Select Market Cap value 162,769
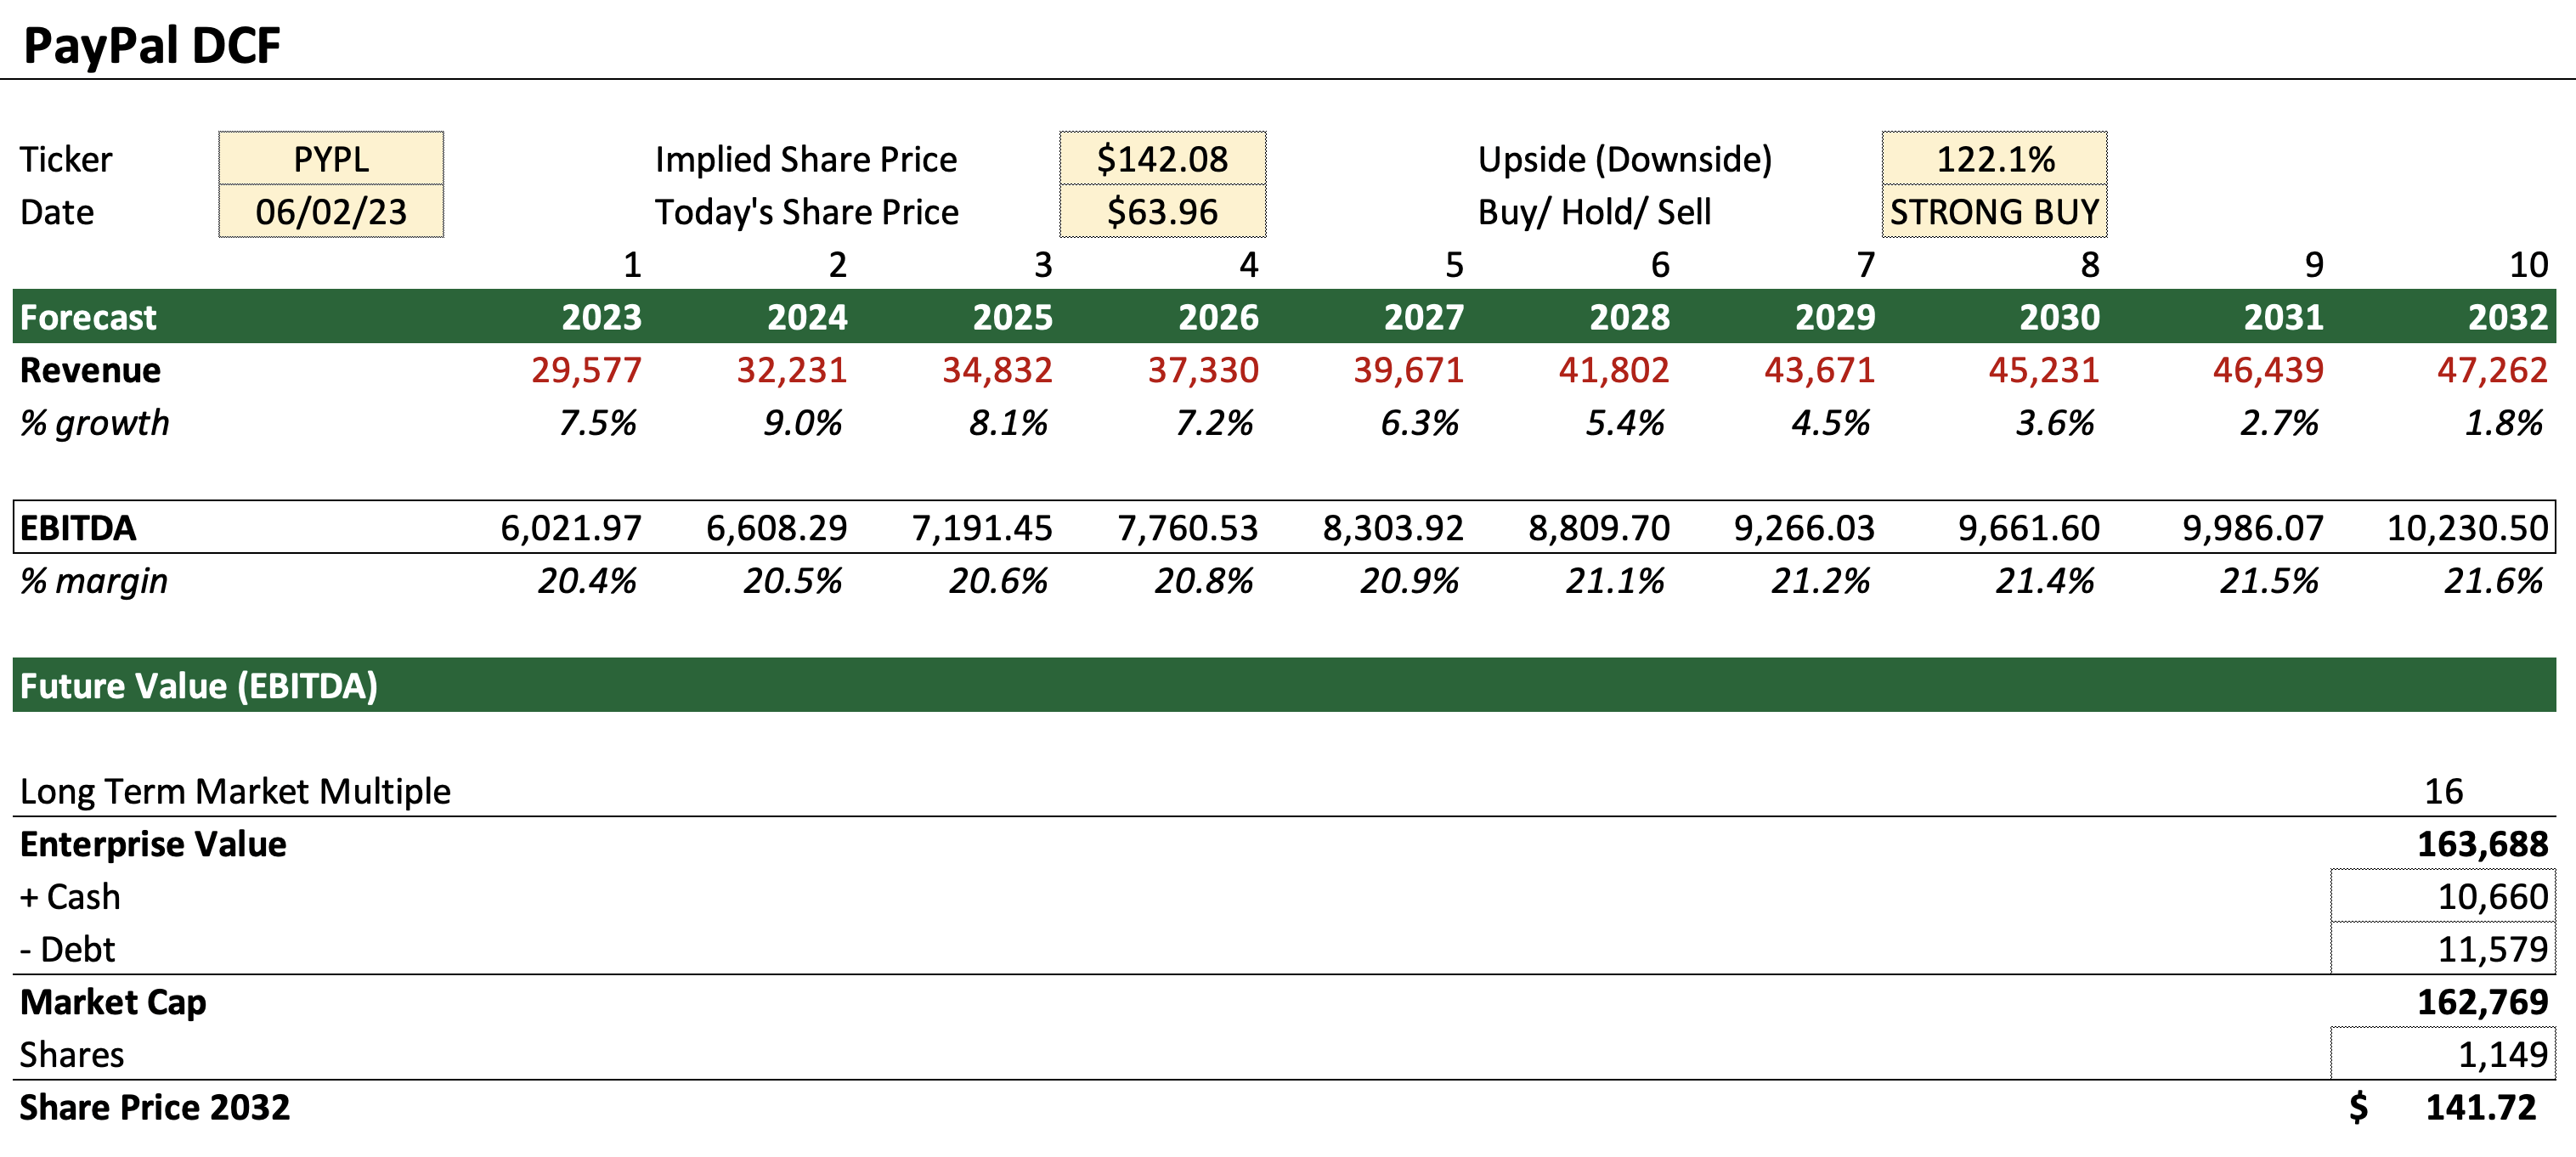This screenshot has height=1157, width=2576. click(2482, 1002)
